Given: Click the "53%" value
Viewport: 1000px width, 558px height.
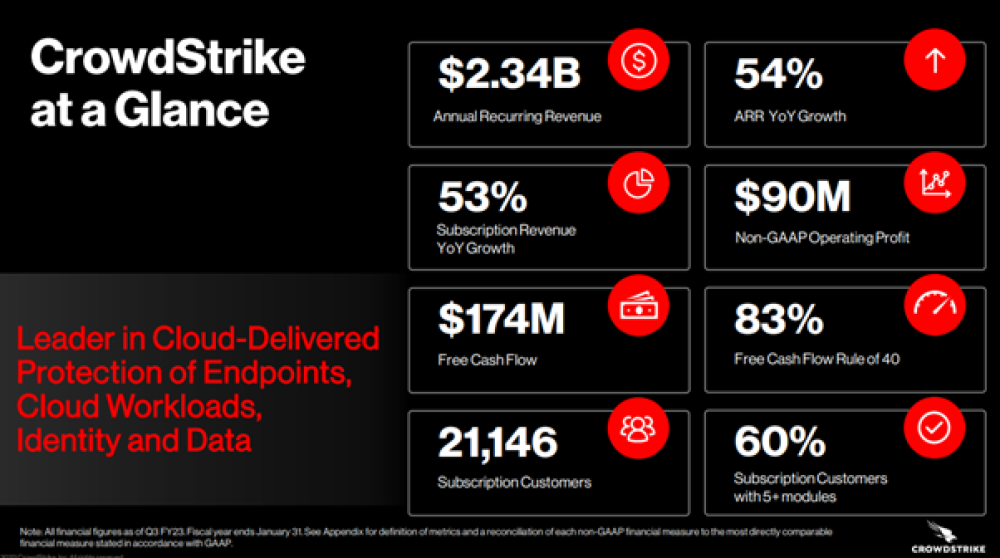Looking at the screenshot, I should (x=483, y=196).
